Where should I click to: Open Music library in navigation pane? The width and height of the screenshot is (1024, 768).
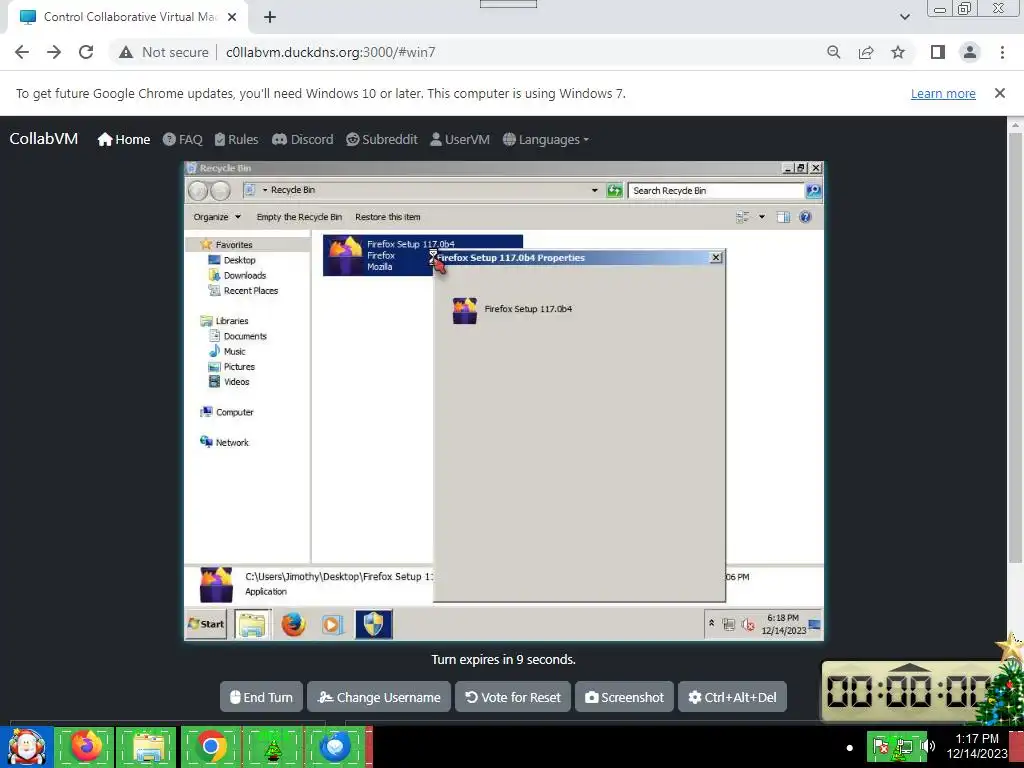(234, 351)
